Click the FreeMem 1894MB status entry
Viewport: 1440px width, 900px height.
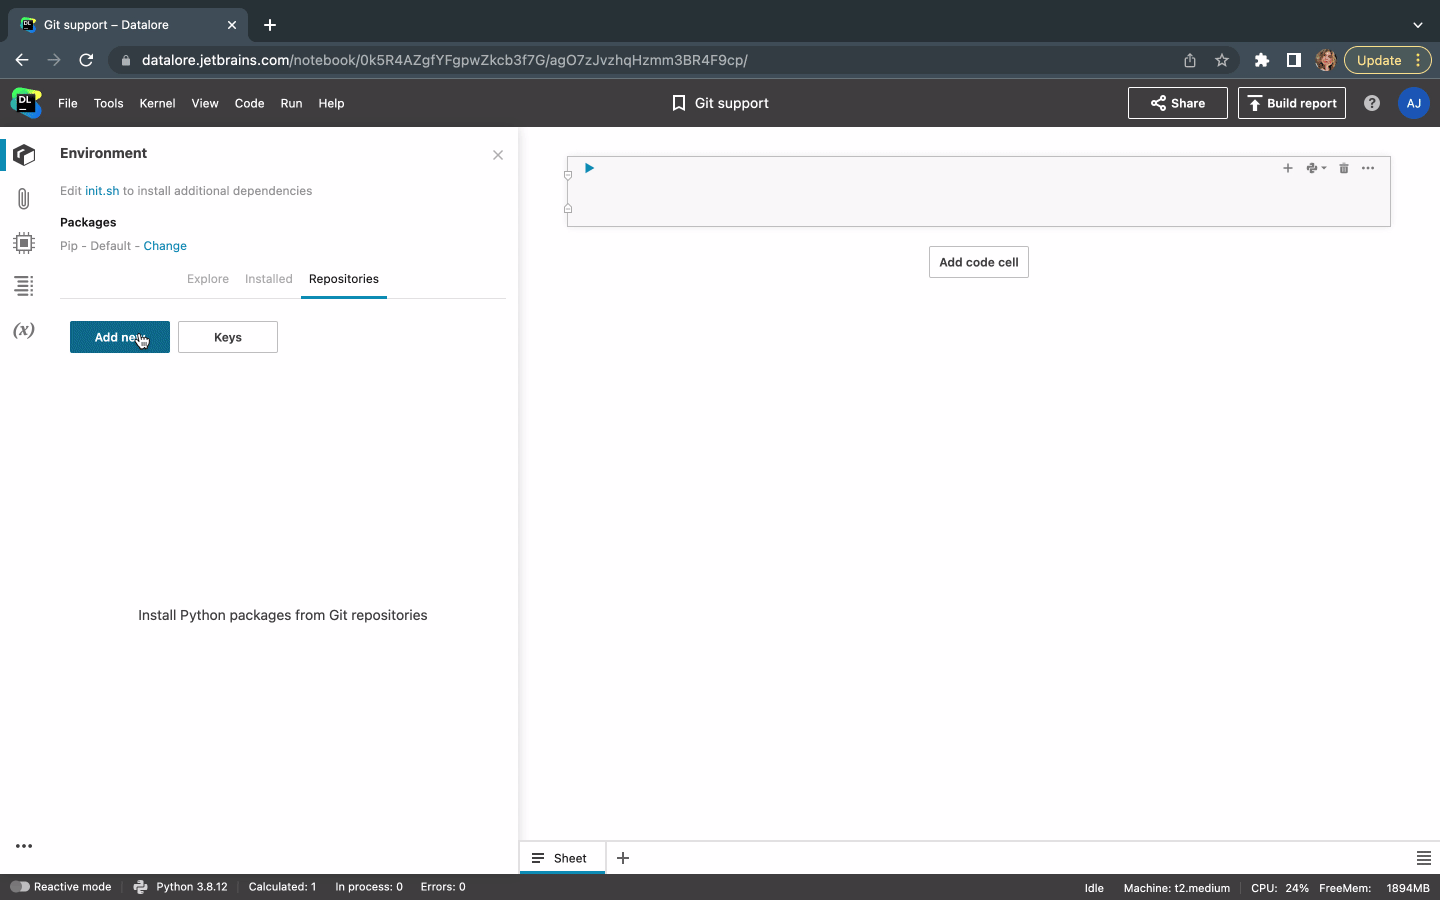pyautogui.click(x=1374, y=888)
